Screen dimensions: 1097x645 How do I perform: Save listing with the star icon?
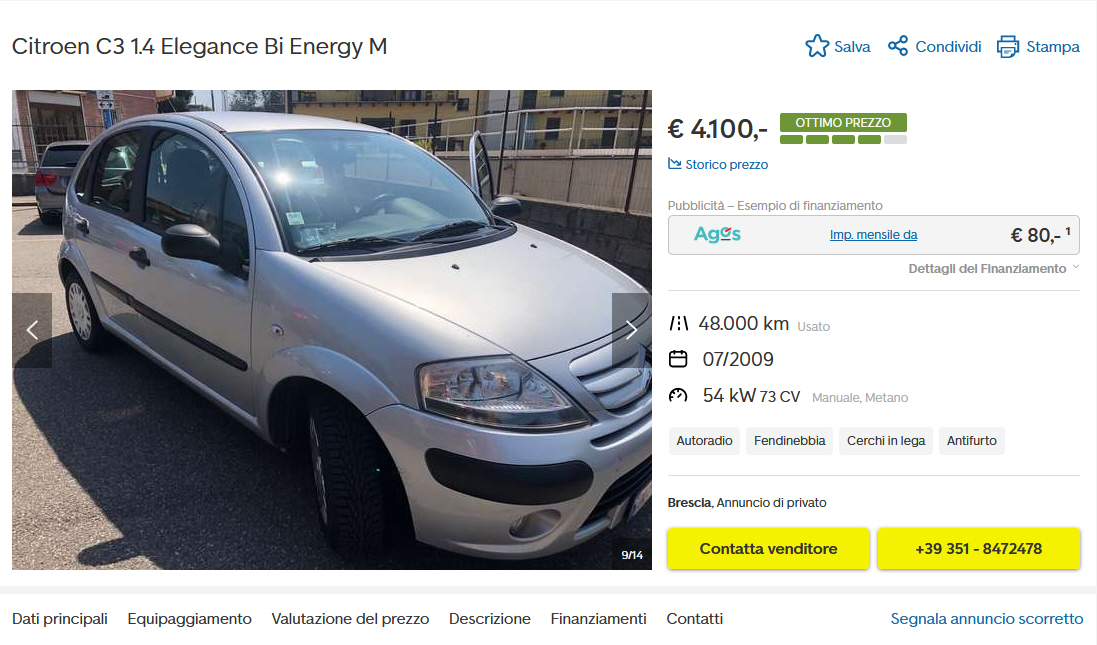point(816,46)
